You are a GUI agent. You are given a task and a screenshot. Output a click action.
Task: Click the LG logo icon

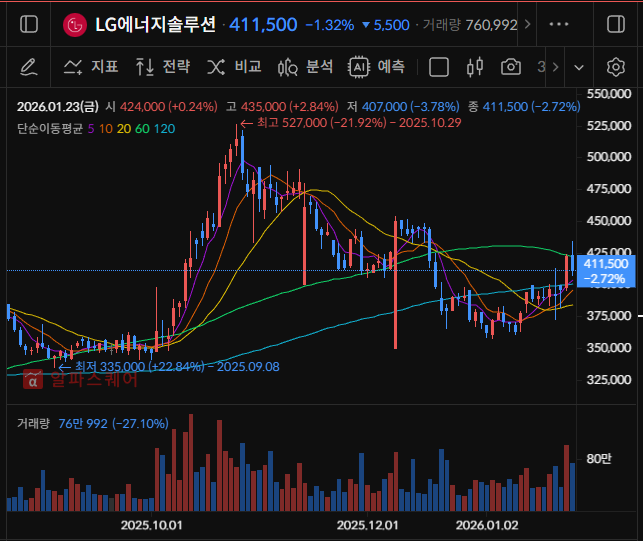click(75, 25)
